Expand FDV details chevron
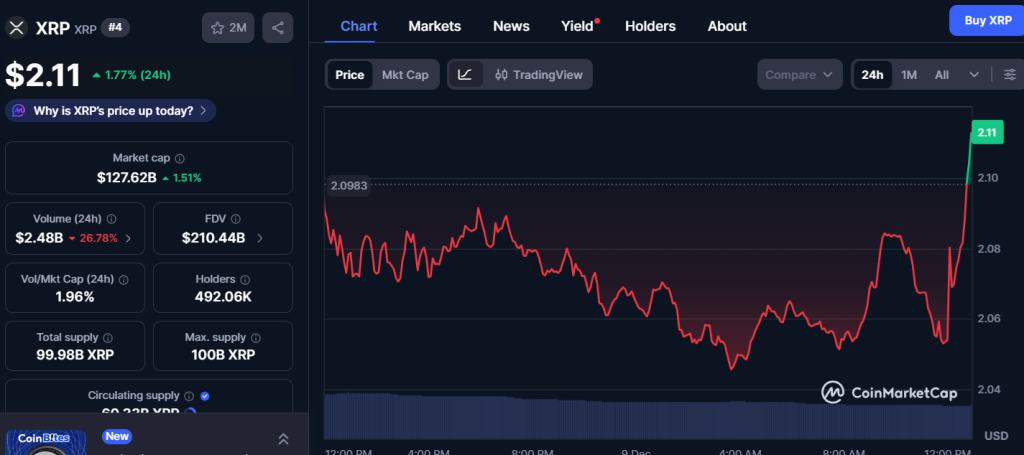The width and height of the screenshot is (1024, 455). tap(260, 238)
